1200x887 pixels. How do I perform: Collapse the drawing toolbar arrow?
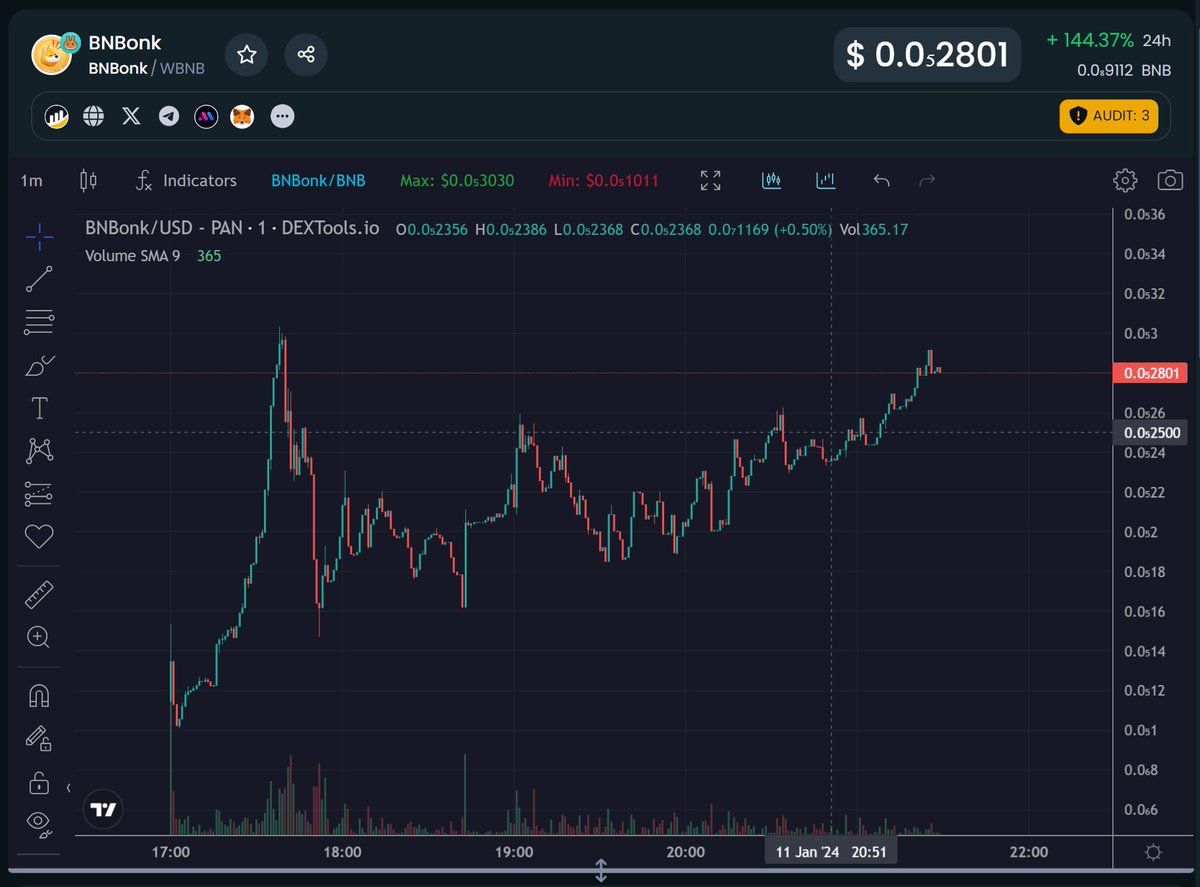pos(69,789)
